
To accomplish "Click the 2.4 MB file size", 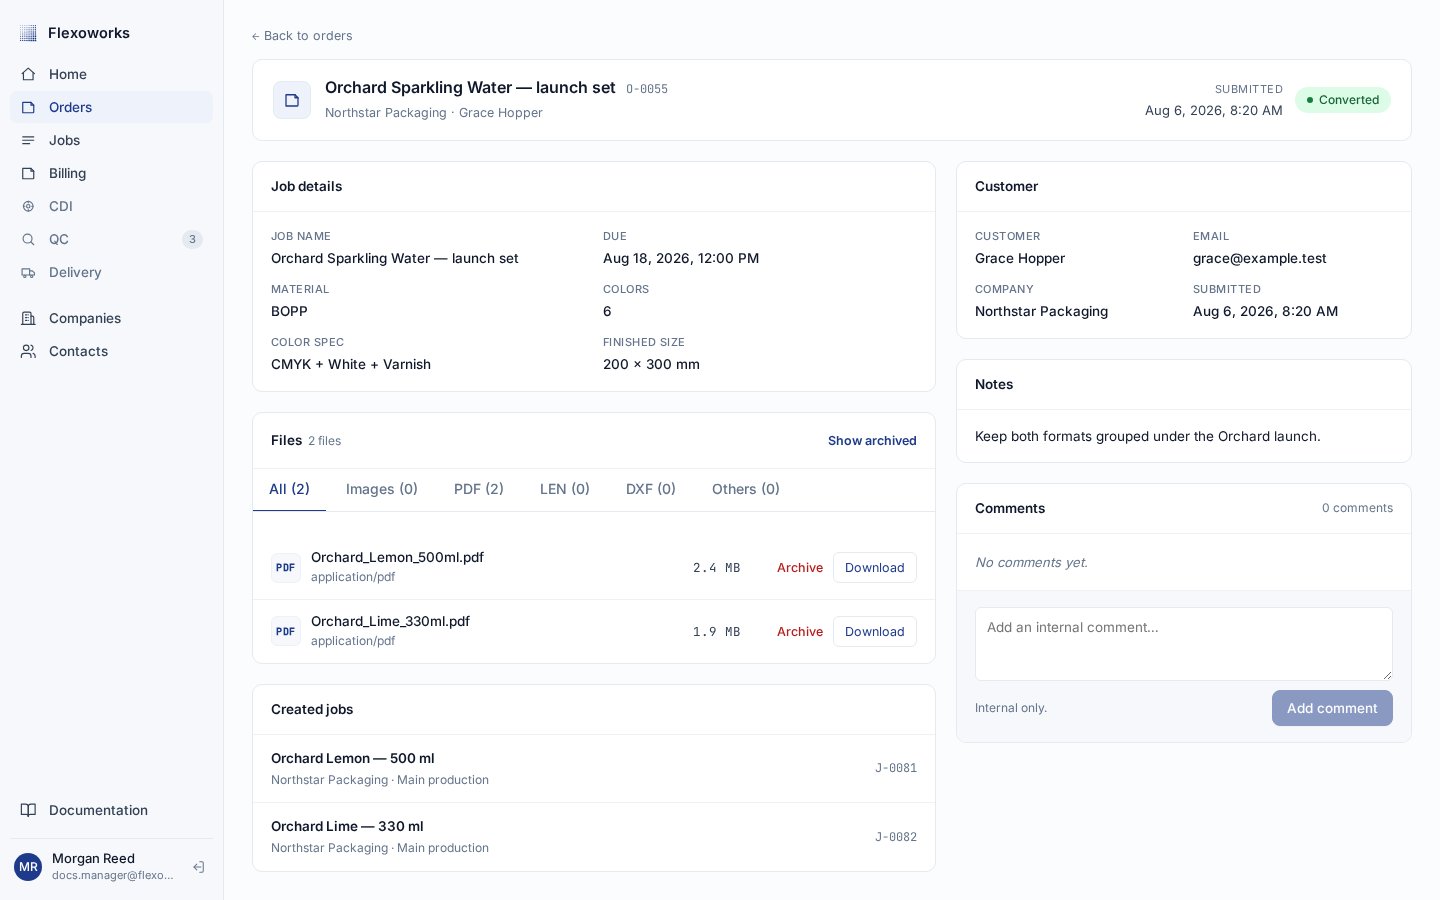I will click(716, 568).
